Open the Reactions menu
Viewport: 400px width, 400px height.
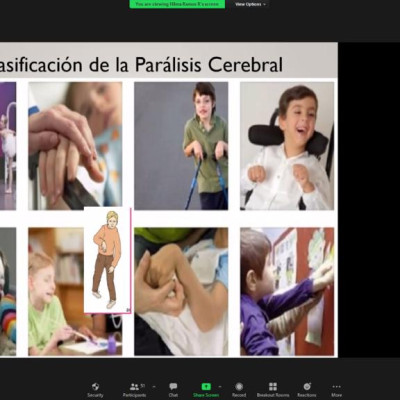coord(307,389)
